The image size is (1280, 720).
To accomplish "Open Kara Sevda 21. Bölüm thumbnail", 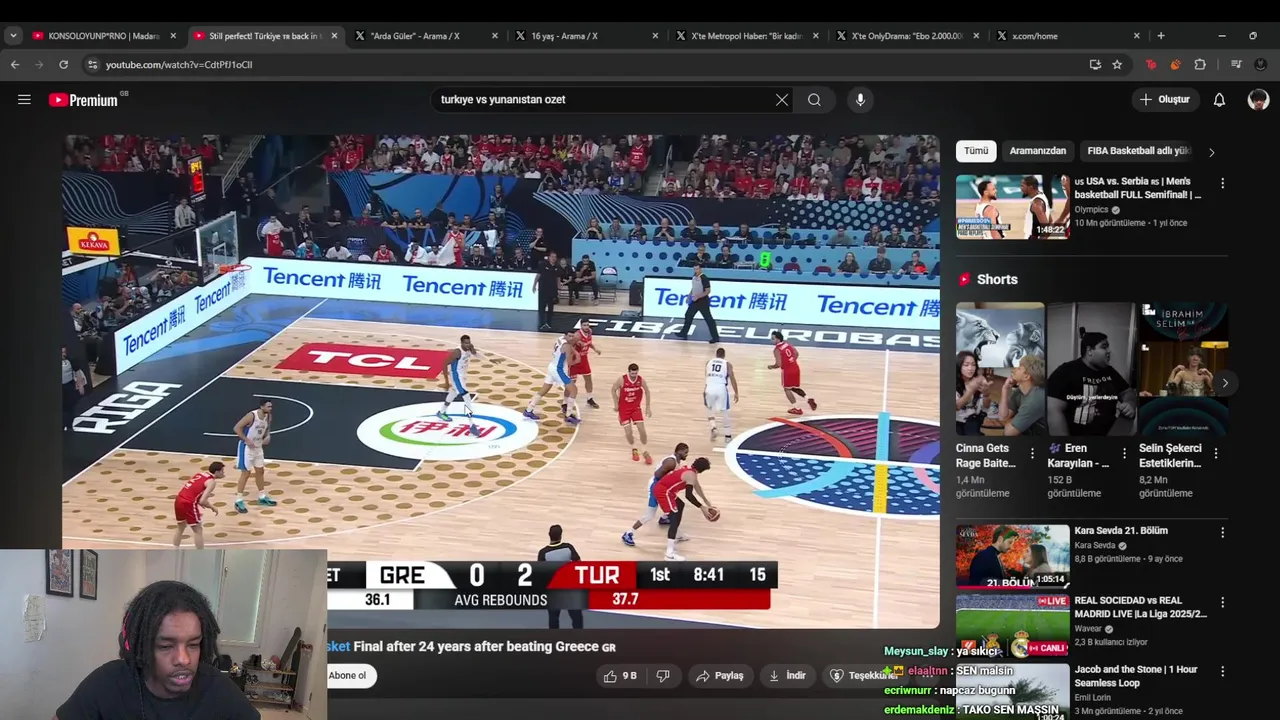I will (1012, 556).
